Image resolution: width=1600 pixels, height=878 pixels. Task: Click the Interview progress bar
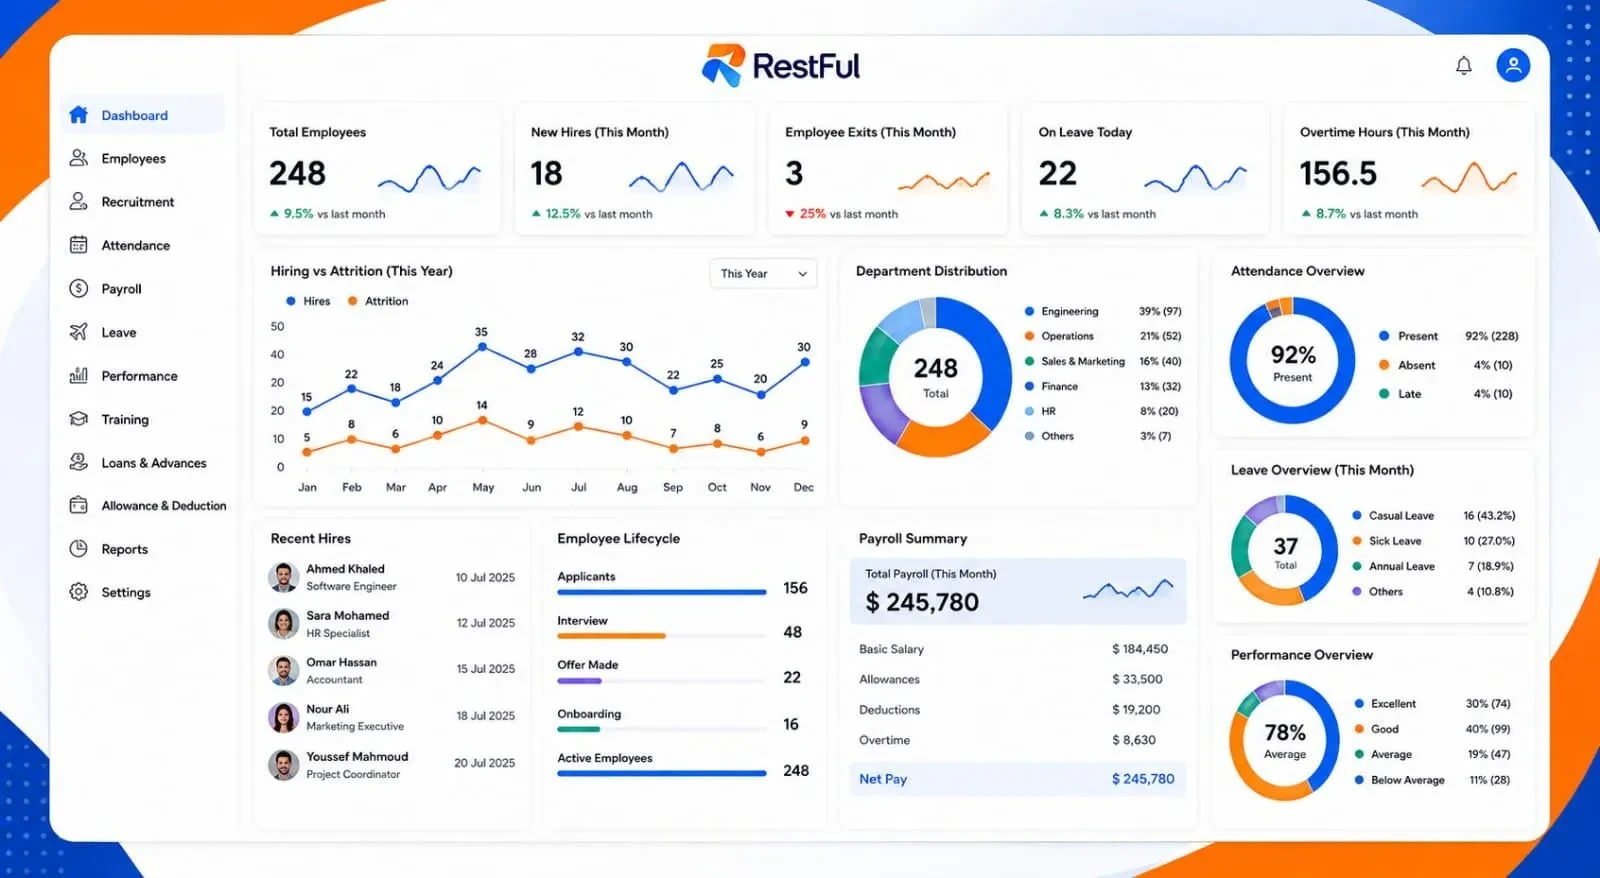[x=662, y=636]
